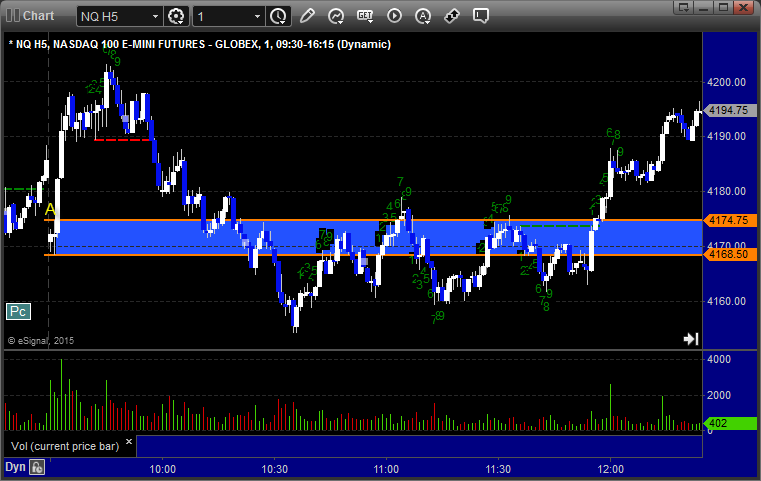Expand the interval 1 dropdown

click(258, 17)
